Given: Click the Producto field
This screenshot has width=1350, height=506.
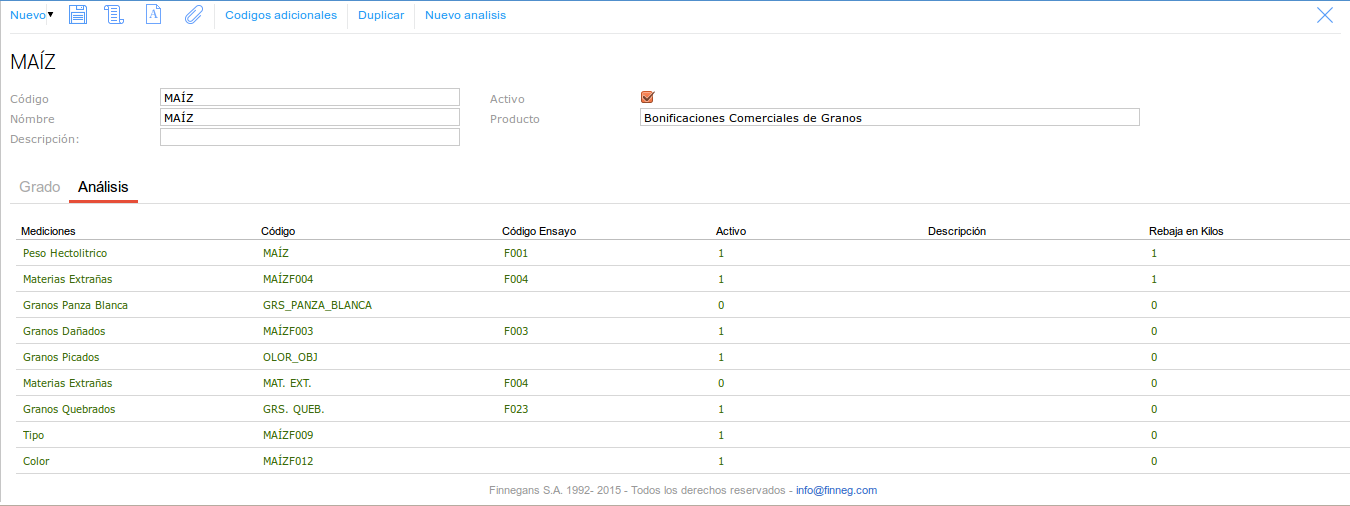Looking at the screenshot, I should [889, 117].
